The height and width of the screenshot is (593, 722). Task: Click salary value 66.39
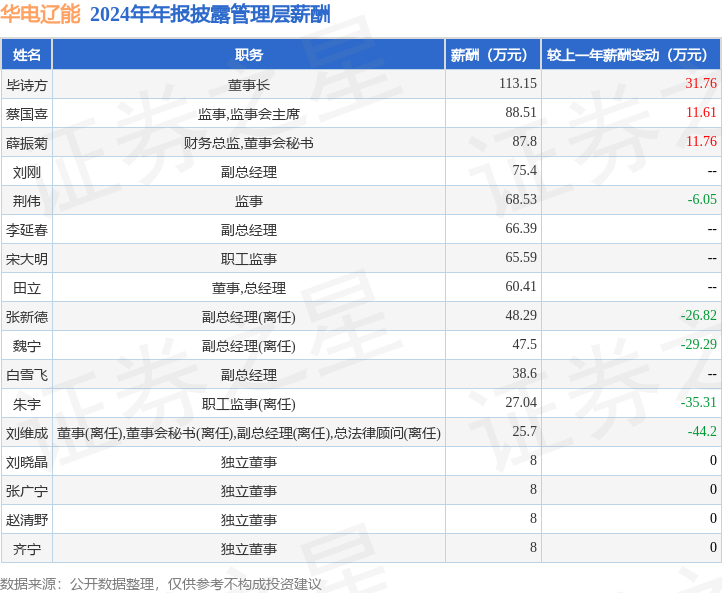pyautogui.click(x=521, y=228)
